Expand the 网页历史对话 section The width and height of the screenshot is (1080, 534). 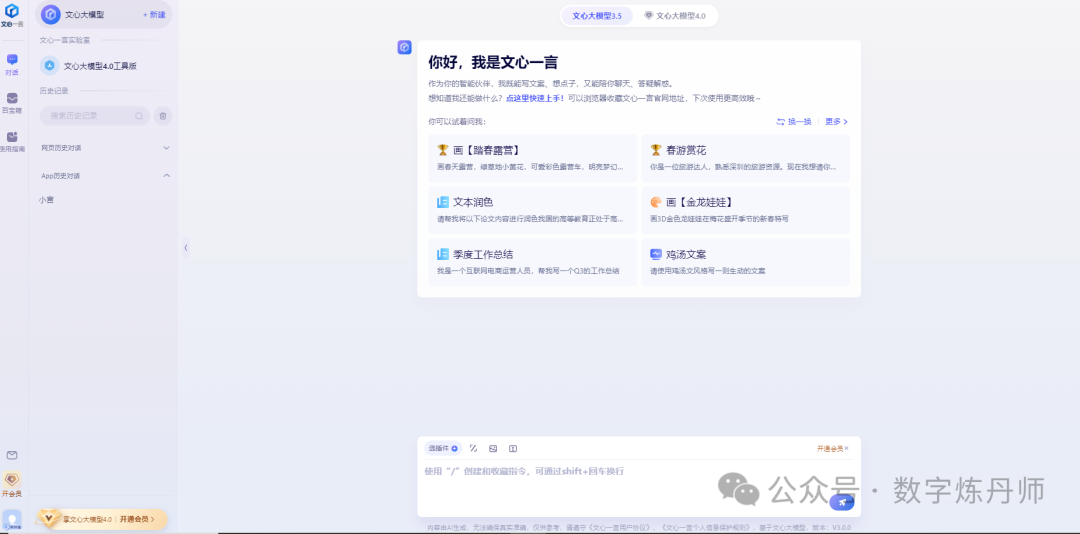pyautogui.click(x=166, y=147)
